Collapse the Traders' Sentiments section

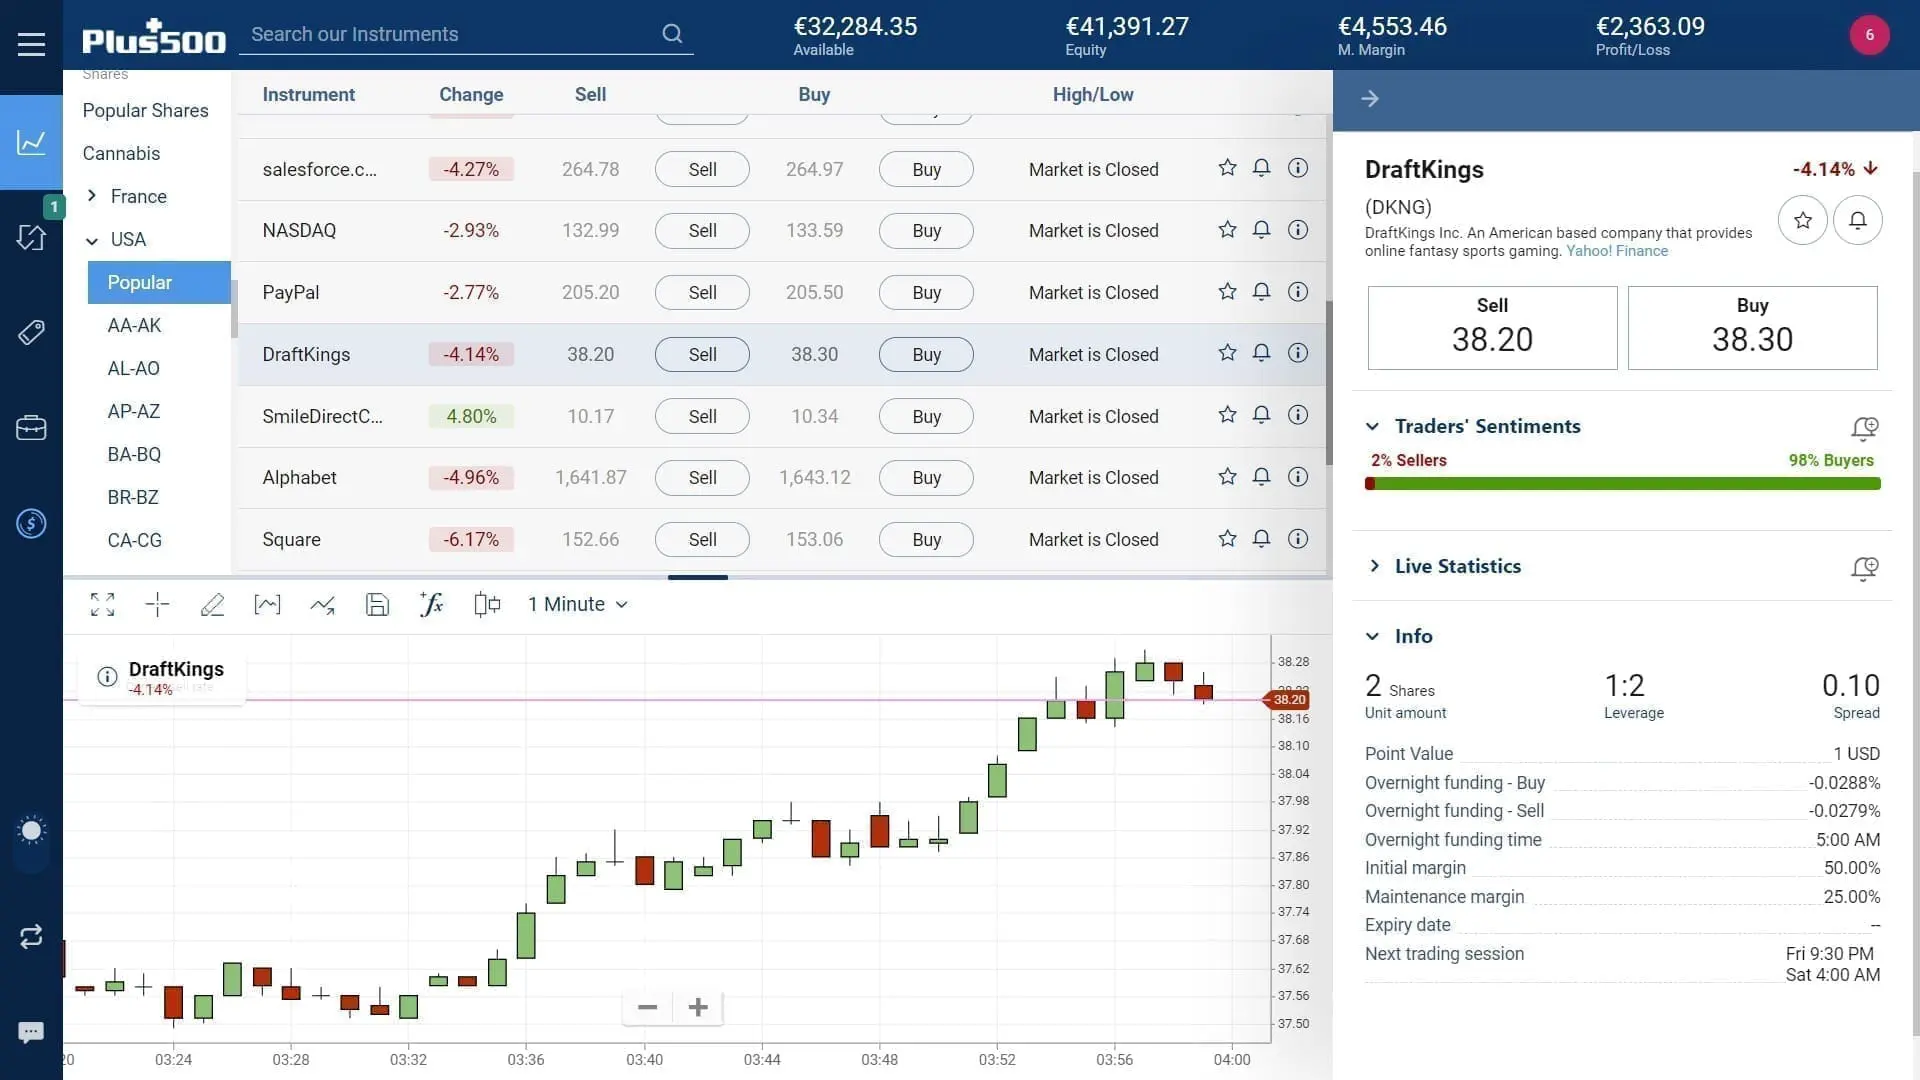pos(1372,426)
